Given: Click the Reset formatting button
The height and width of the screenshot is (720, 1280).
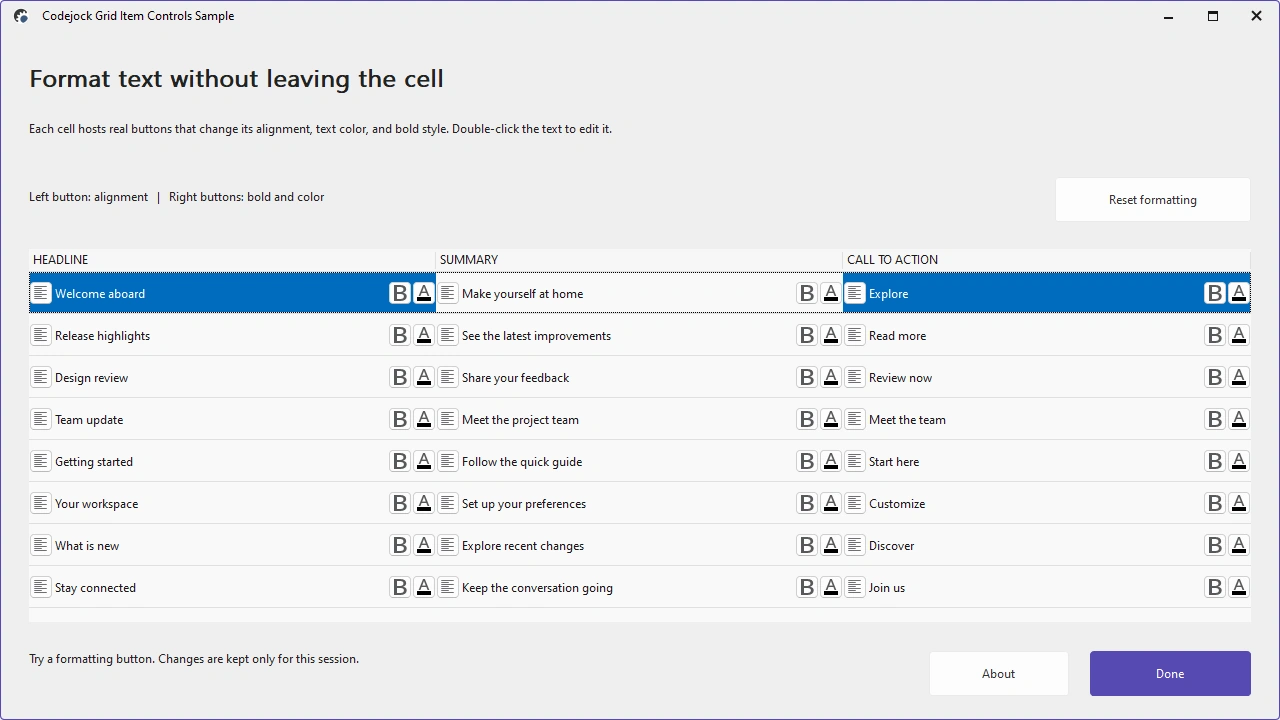Looking at the screenshot, I should tap(1153, 200).
